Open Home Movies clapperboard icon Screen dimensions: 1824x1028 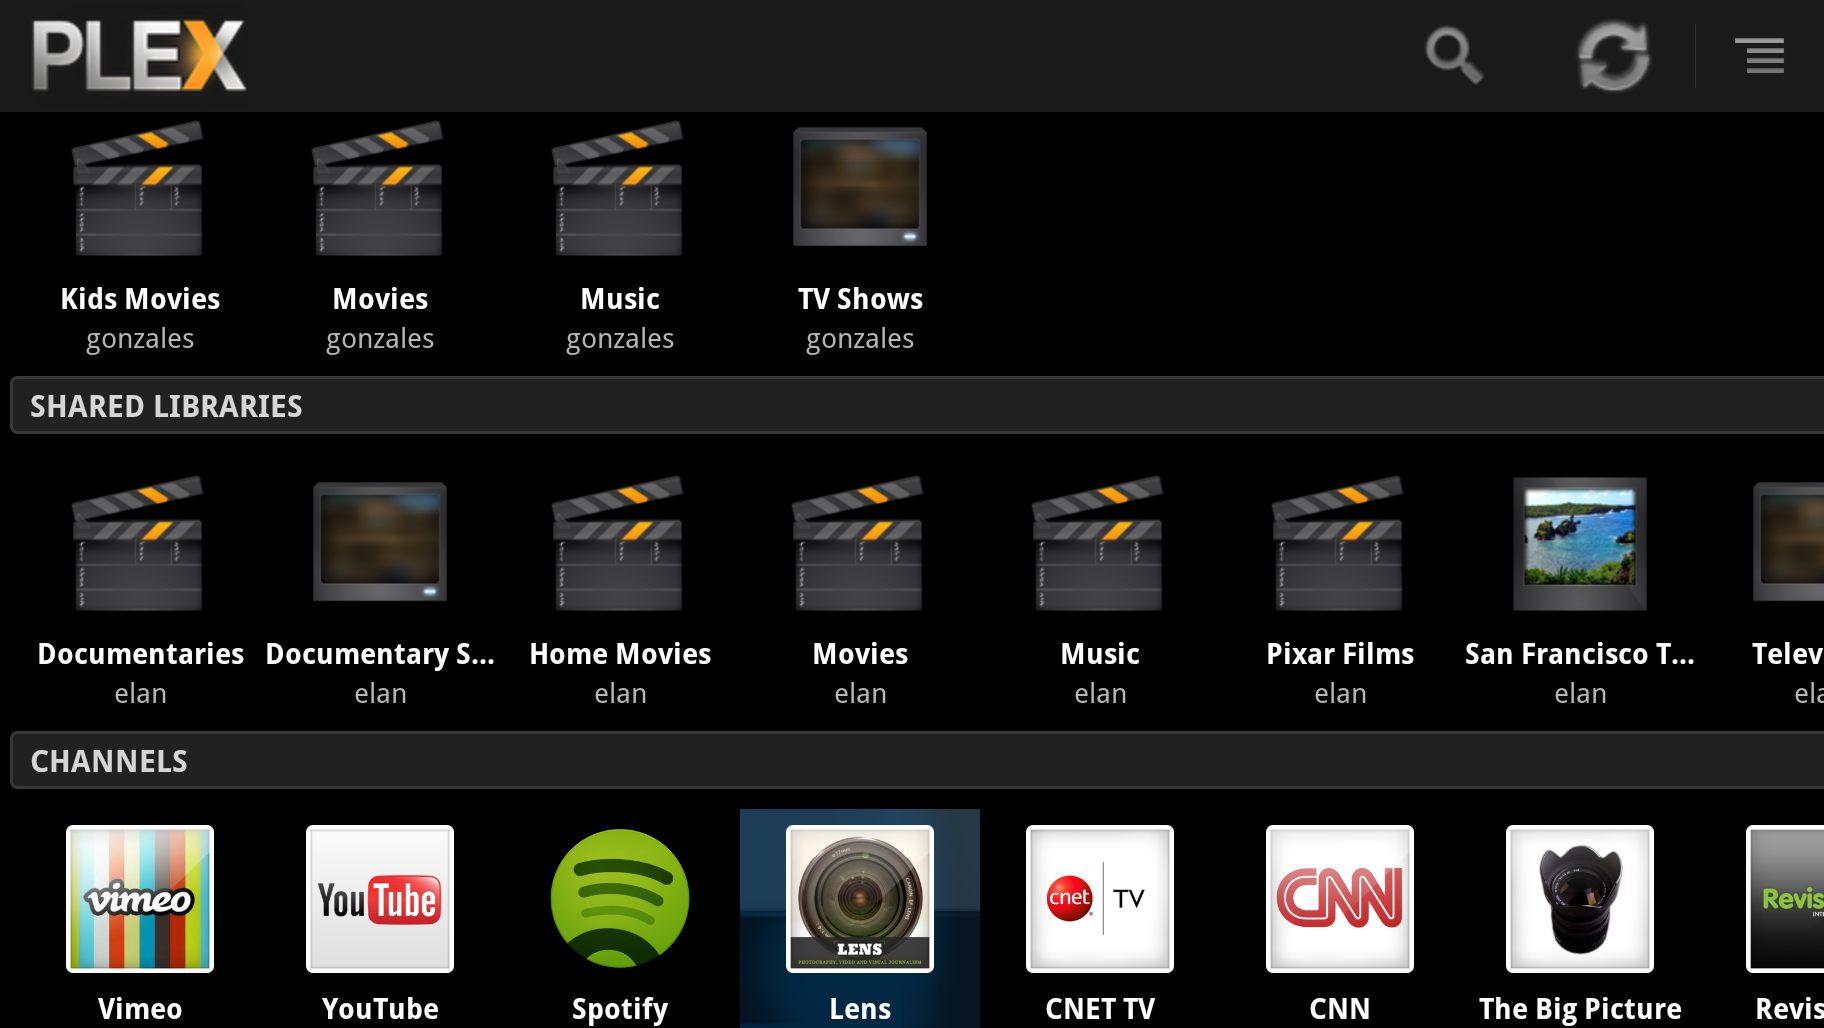point(619,544)
